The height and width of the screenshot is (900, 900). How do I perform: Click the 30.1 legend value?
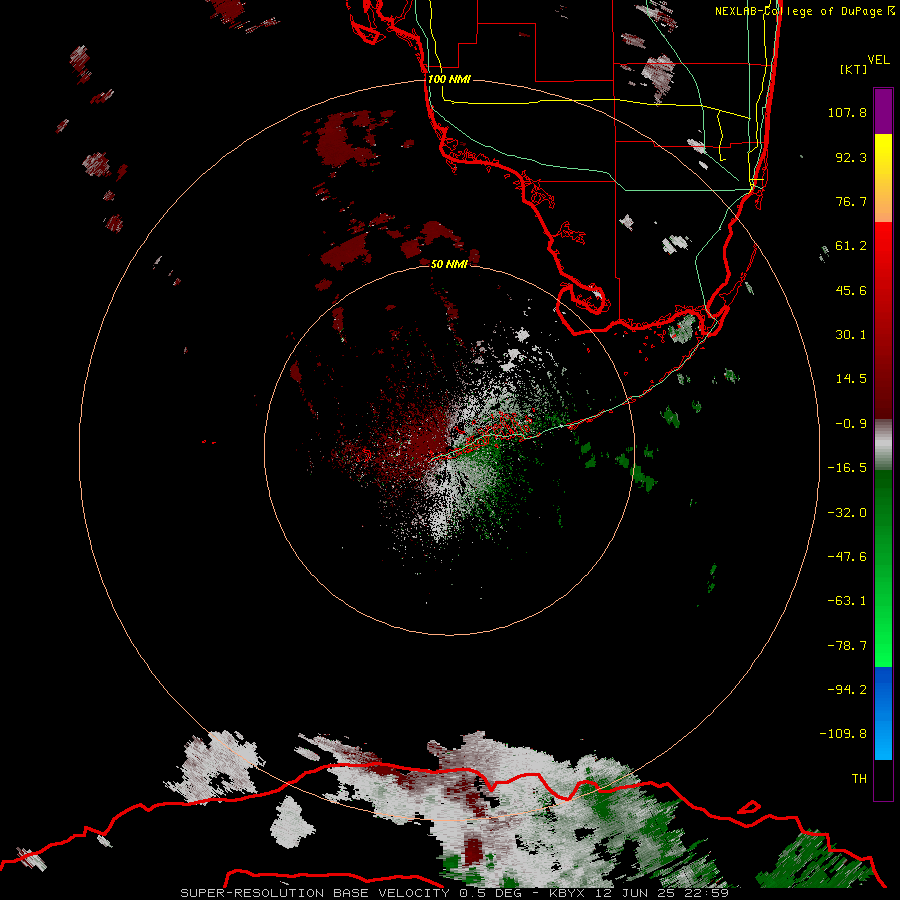coord(851,335)
